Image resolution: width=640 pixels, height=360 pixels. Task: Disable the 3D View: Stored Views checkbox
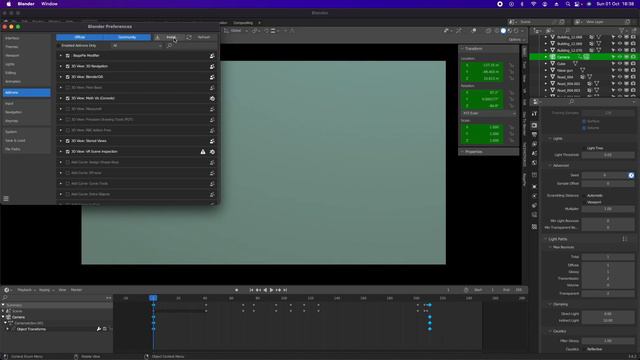click(x=68, y=141)
